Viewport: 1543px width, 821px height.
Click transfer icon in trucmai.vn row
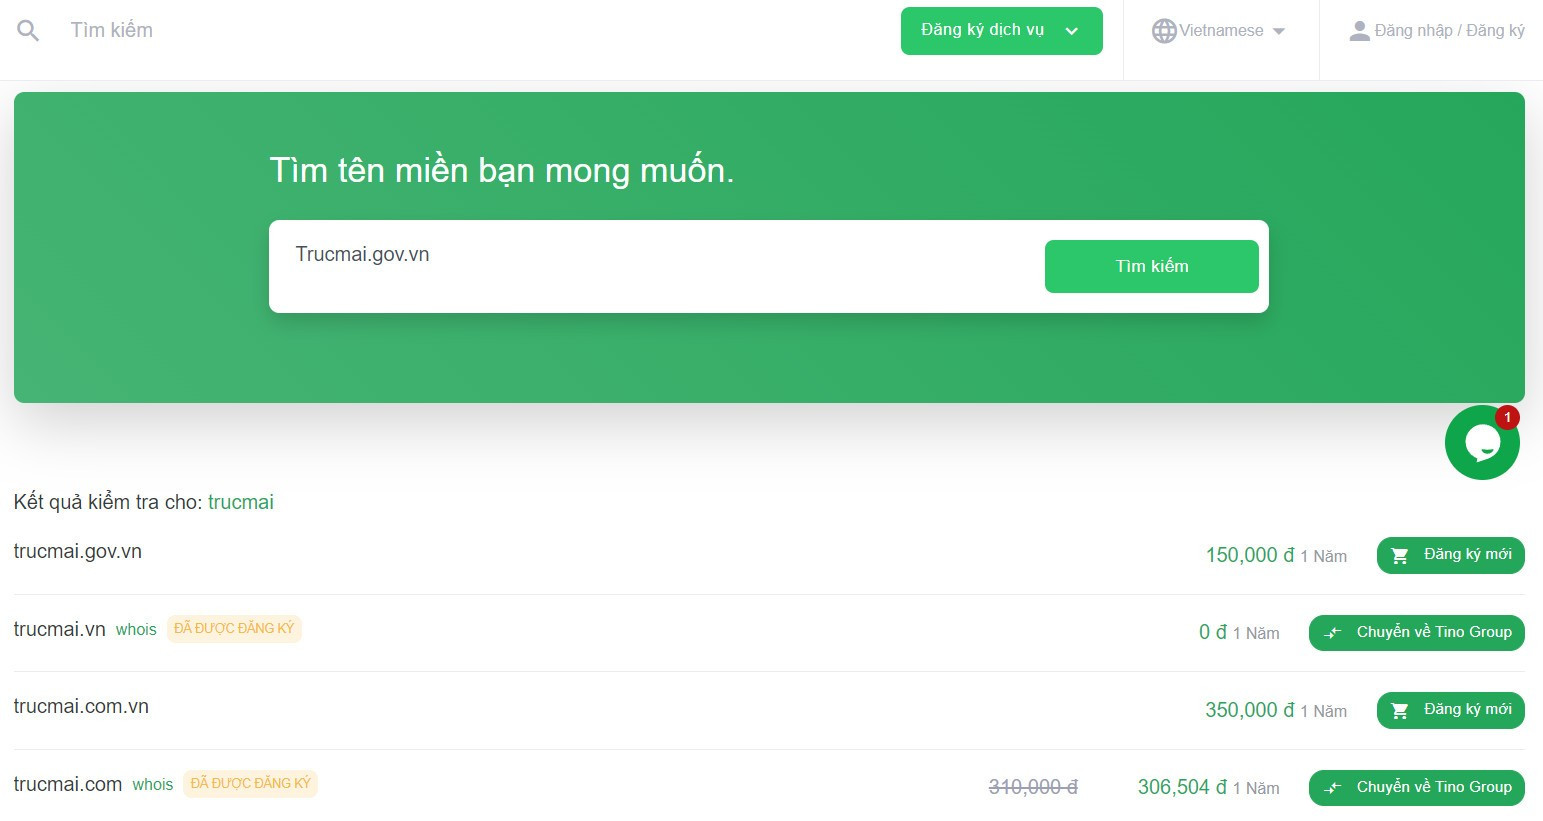(x=1332, y=633)
